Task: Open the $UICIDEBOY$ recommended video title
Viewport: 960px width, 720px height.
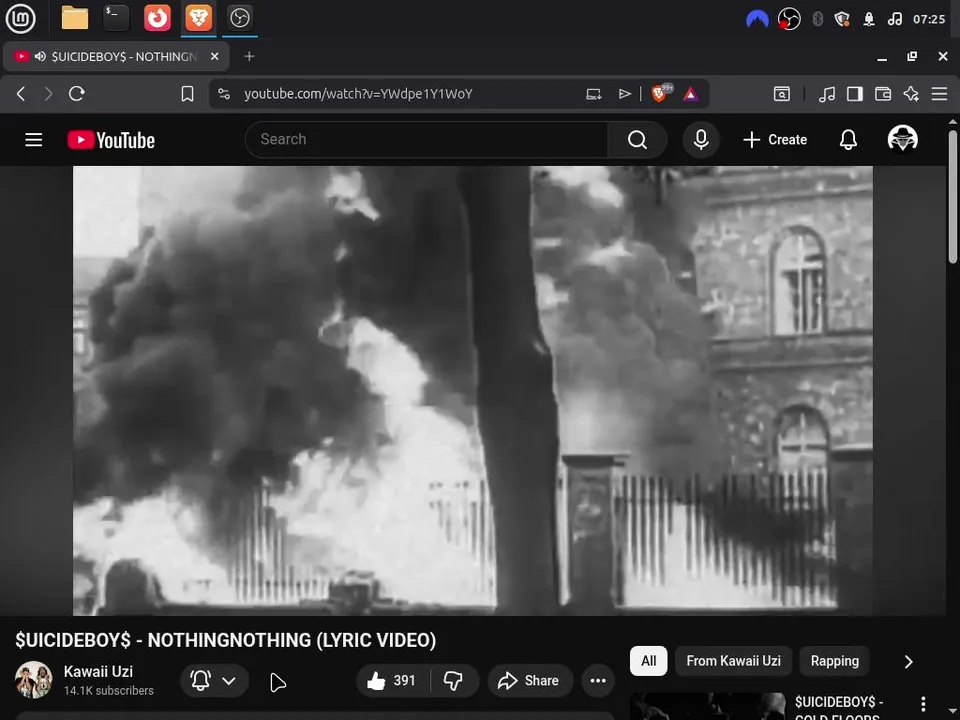Action: (839, 708)
